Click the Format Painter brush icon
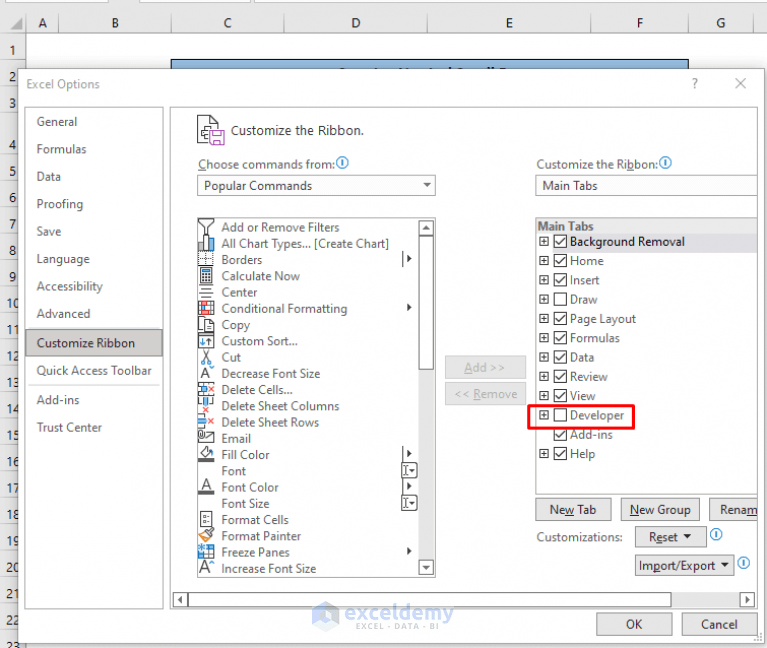Screen dimensions: 767x648 pyautogui.click(x=206, y=536)
